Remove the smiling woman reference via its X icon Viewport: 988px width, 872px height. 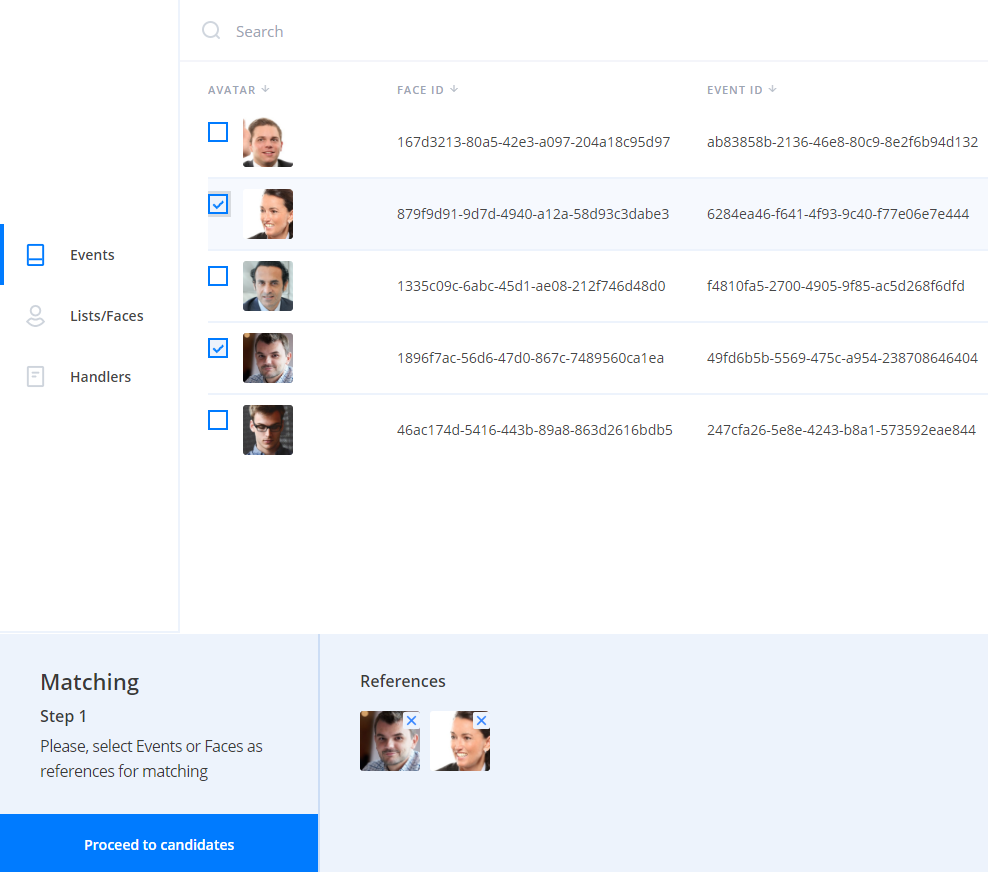(481, 719)
